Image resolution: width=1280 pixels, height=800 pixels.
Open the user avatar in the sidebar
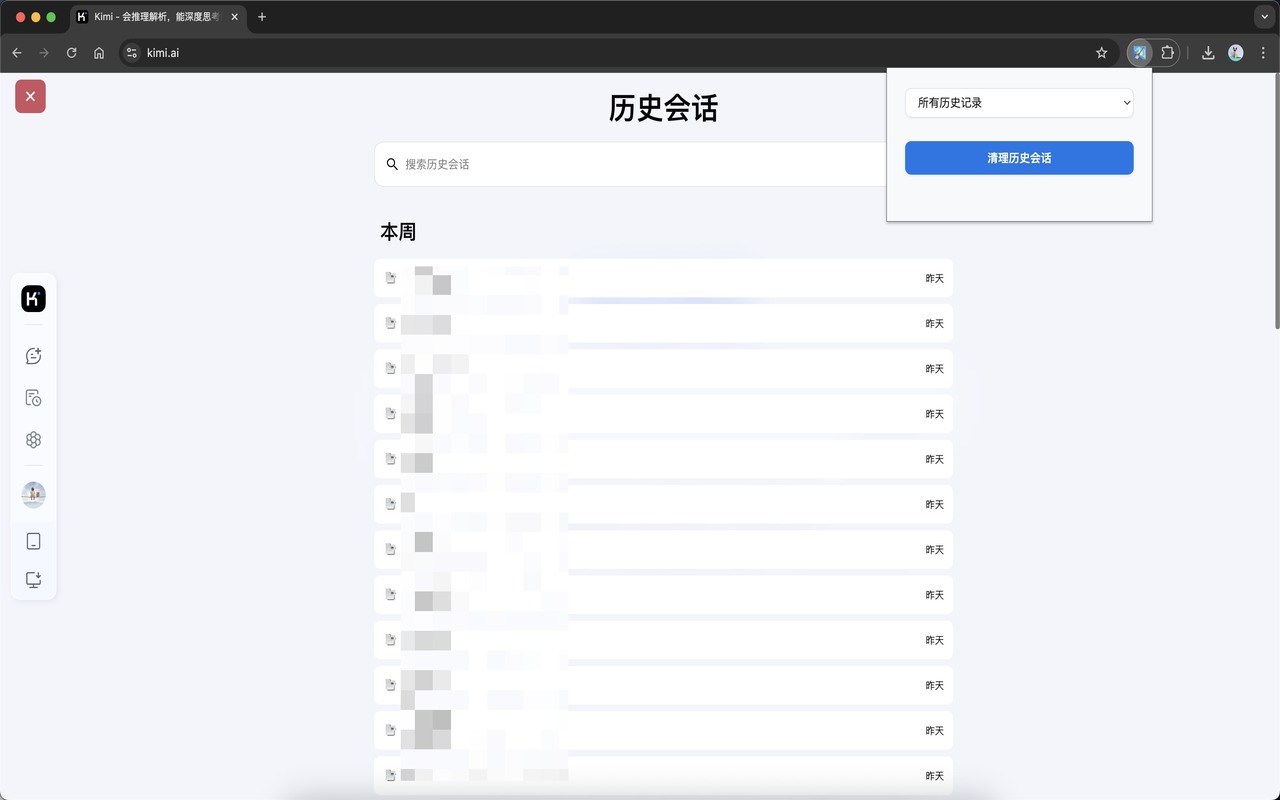(x=33, y=494)
